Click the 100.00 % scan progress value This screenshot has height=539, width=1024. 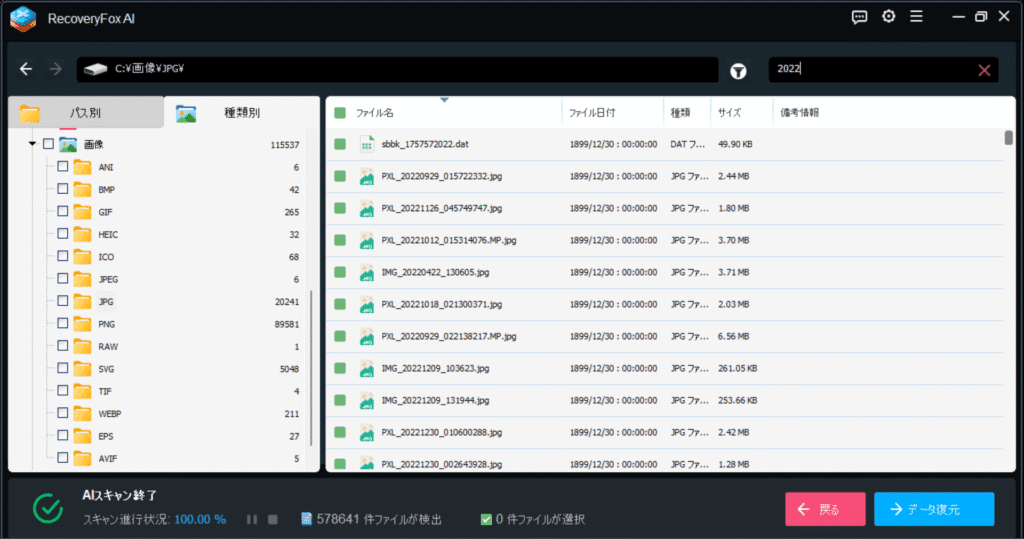(200, 519)
